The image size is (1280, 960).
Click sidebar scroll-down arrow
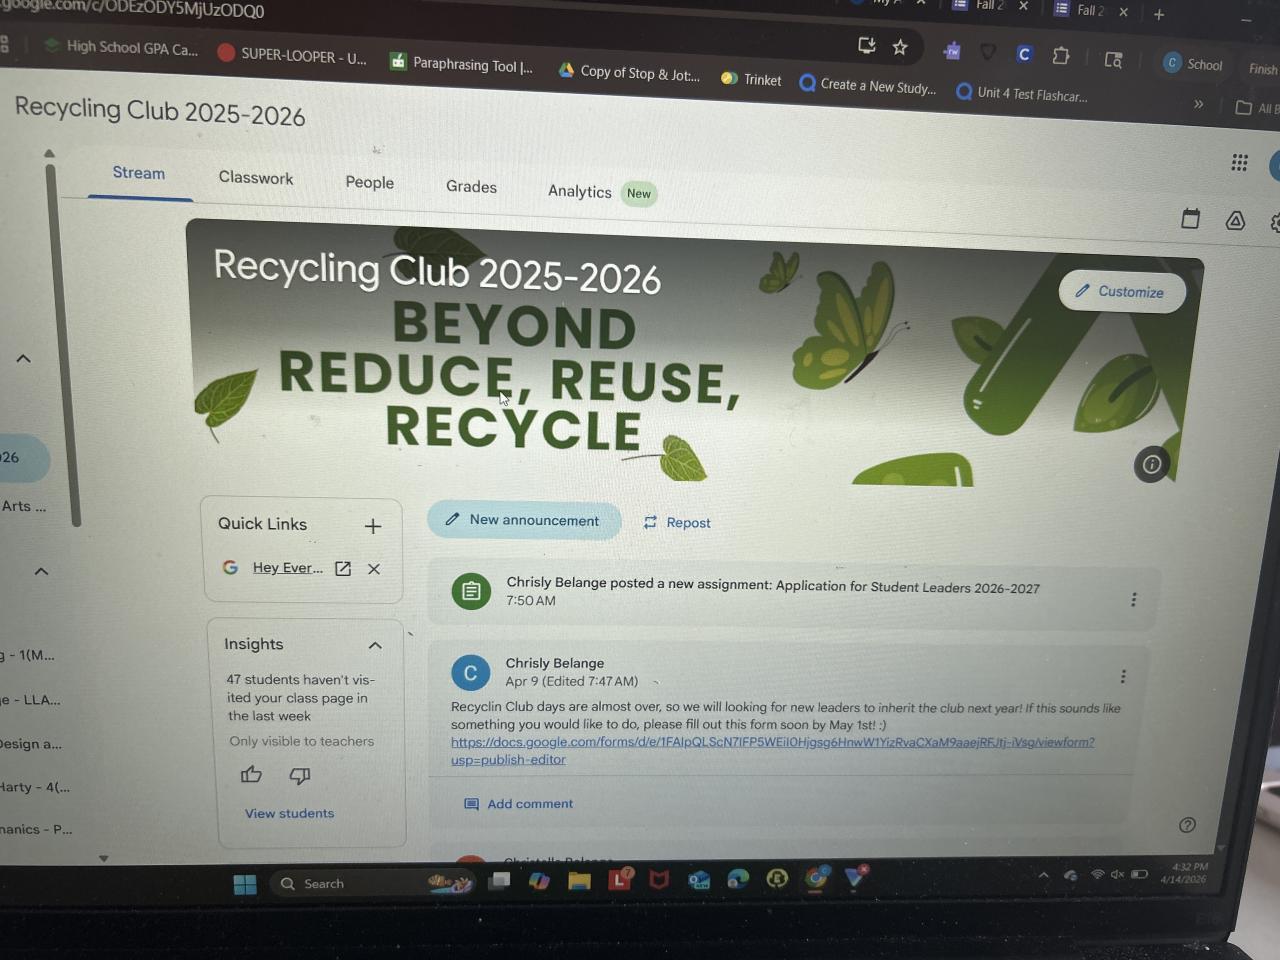[103, 858]
